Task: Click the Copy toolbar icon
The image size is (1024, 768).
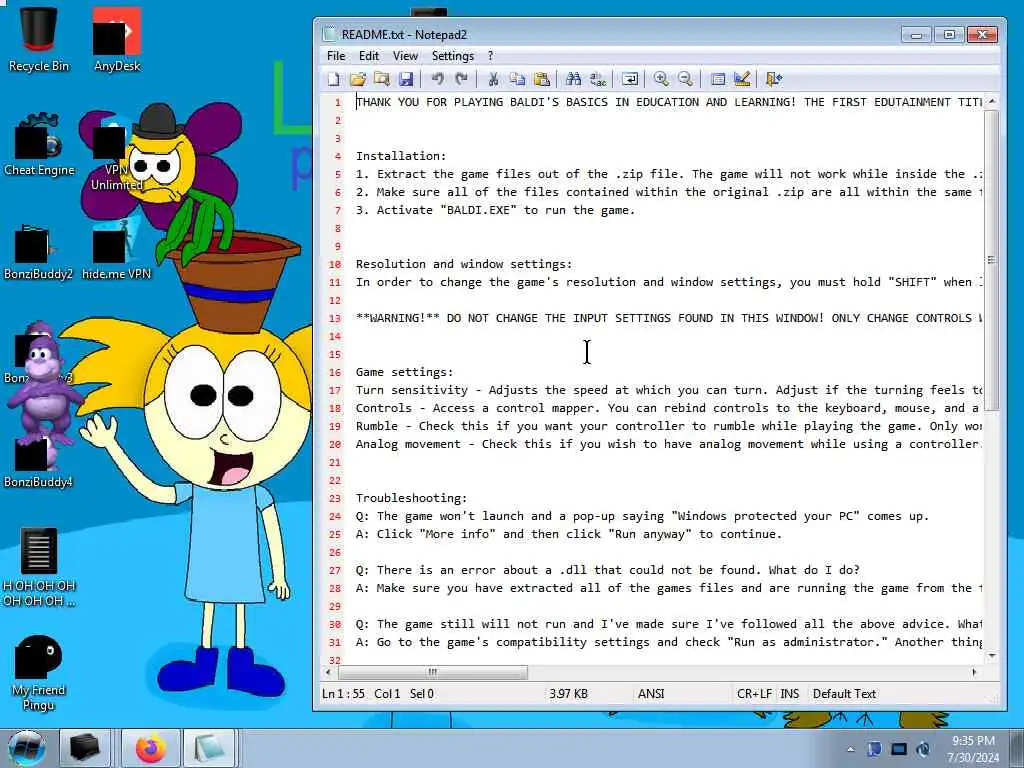Action: pyautogui.click(x=517, y=79)
